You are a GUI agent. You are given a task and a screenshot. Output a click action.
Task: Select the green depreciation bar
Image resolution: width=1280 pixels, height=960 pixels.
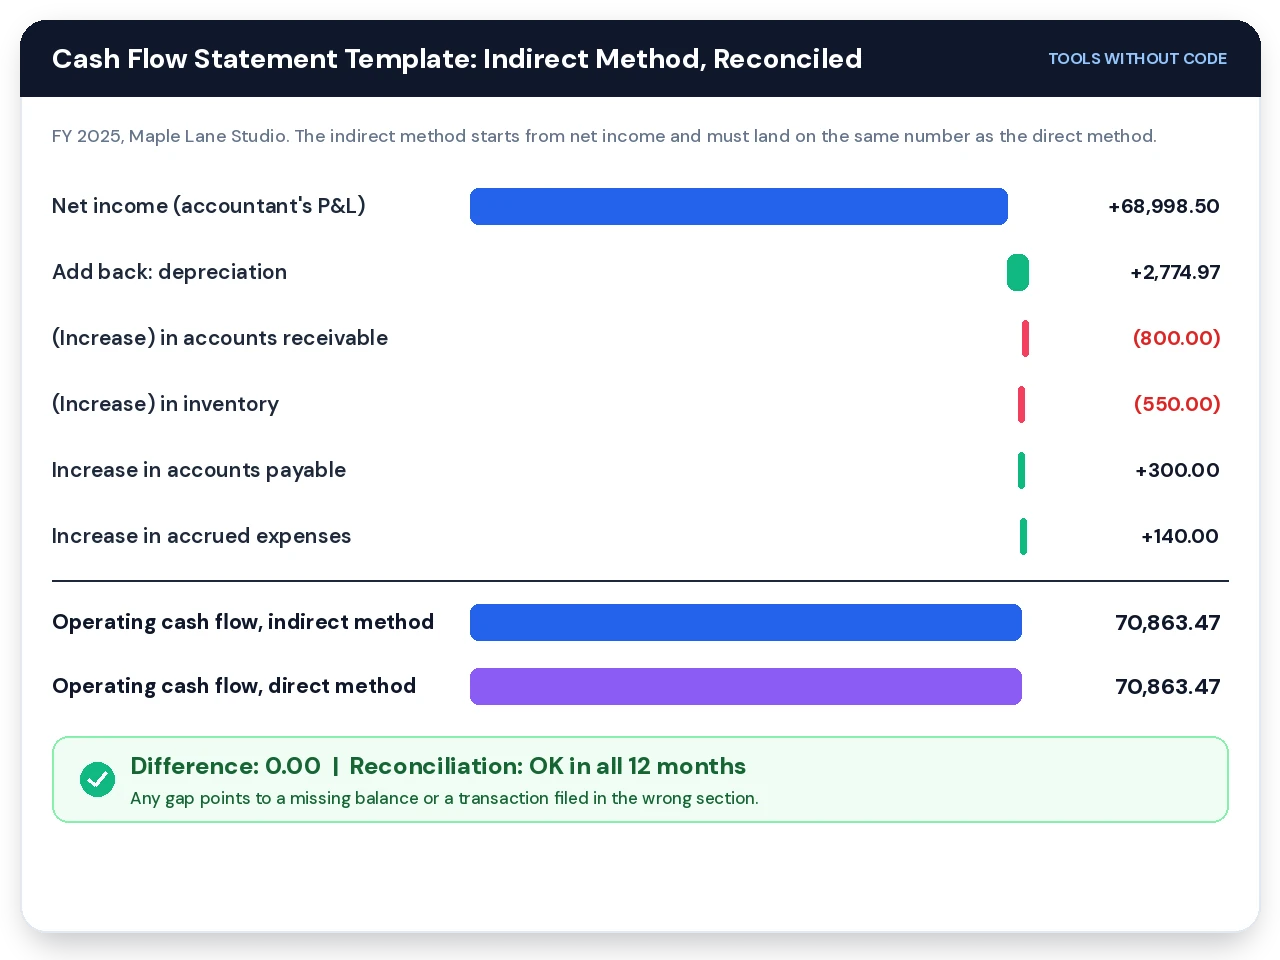tap(1018, 272)
